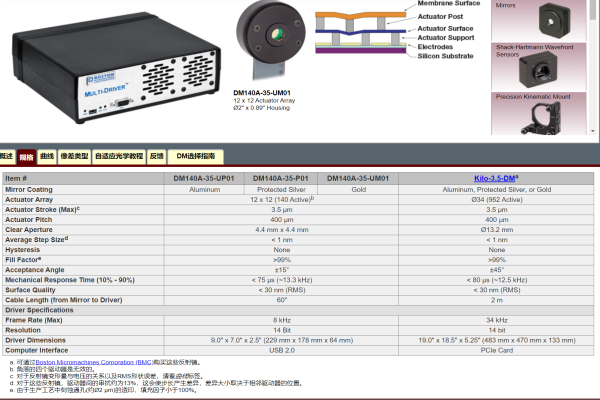Click the 8 kHz frame rate cell

[x=281, y=320]
